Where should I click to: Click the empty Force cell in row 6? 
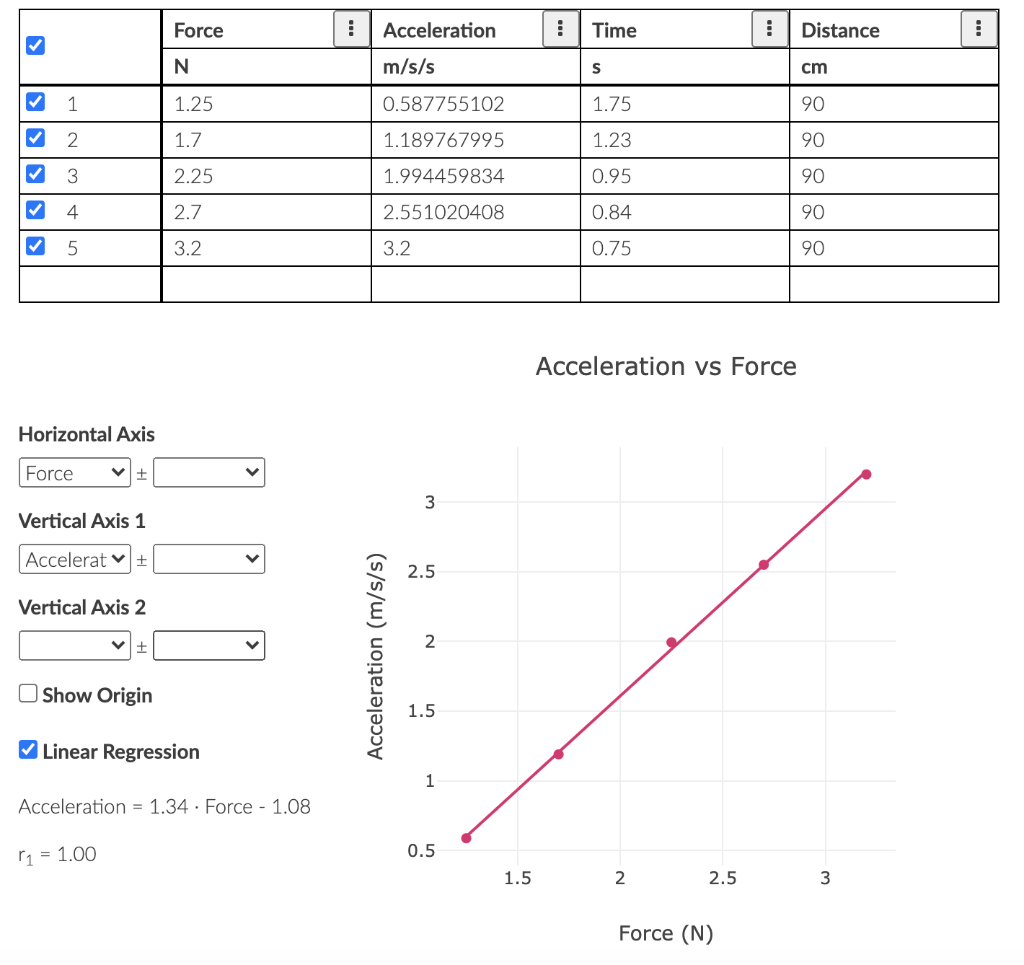tap(265, 284)
